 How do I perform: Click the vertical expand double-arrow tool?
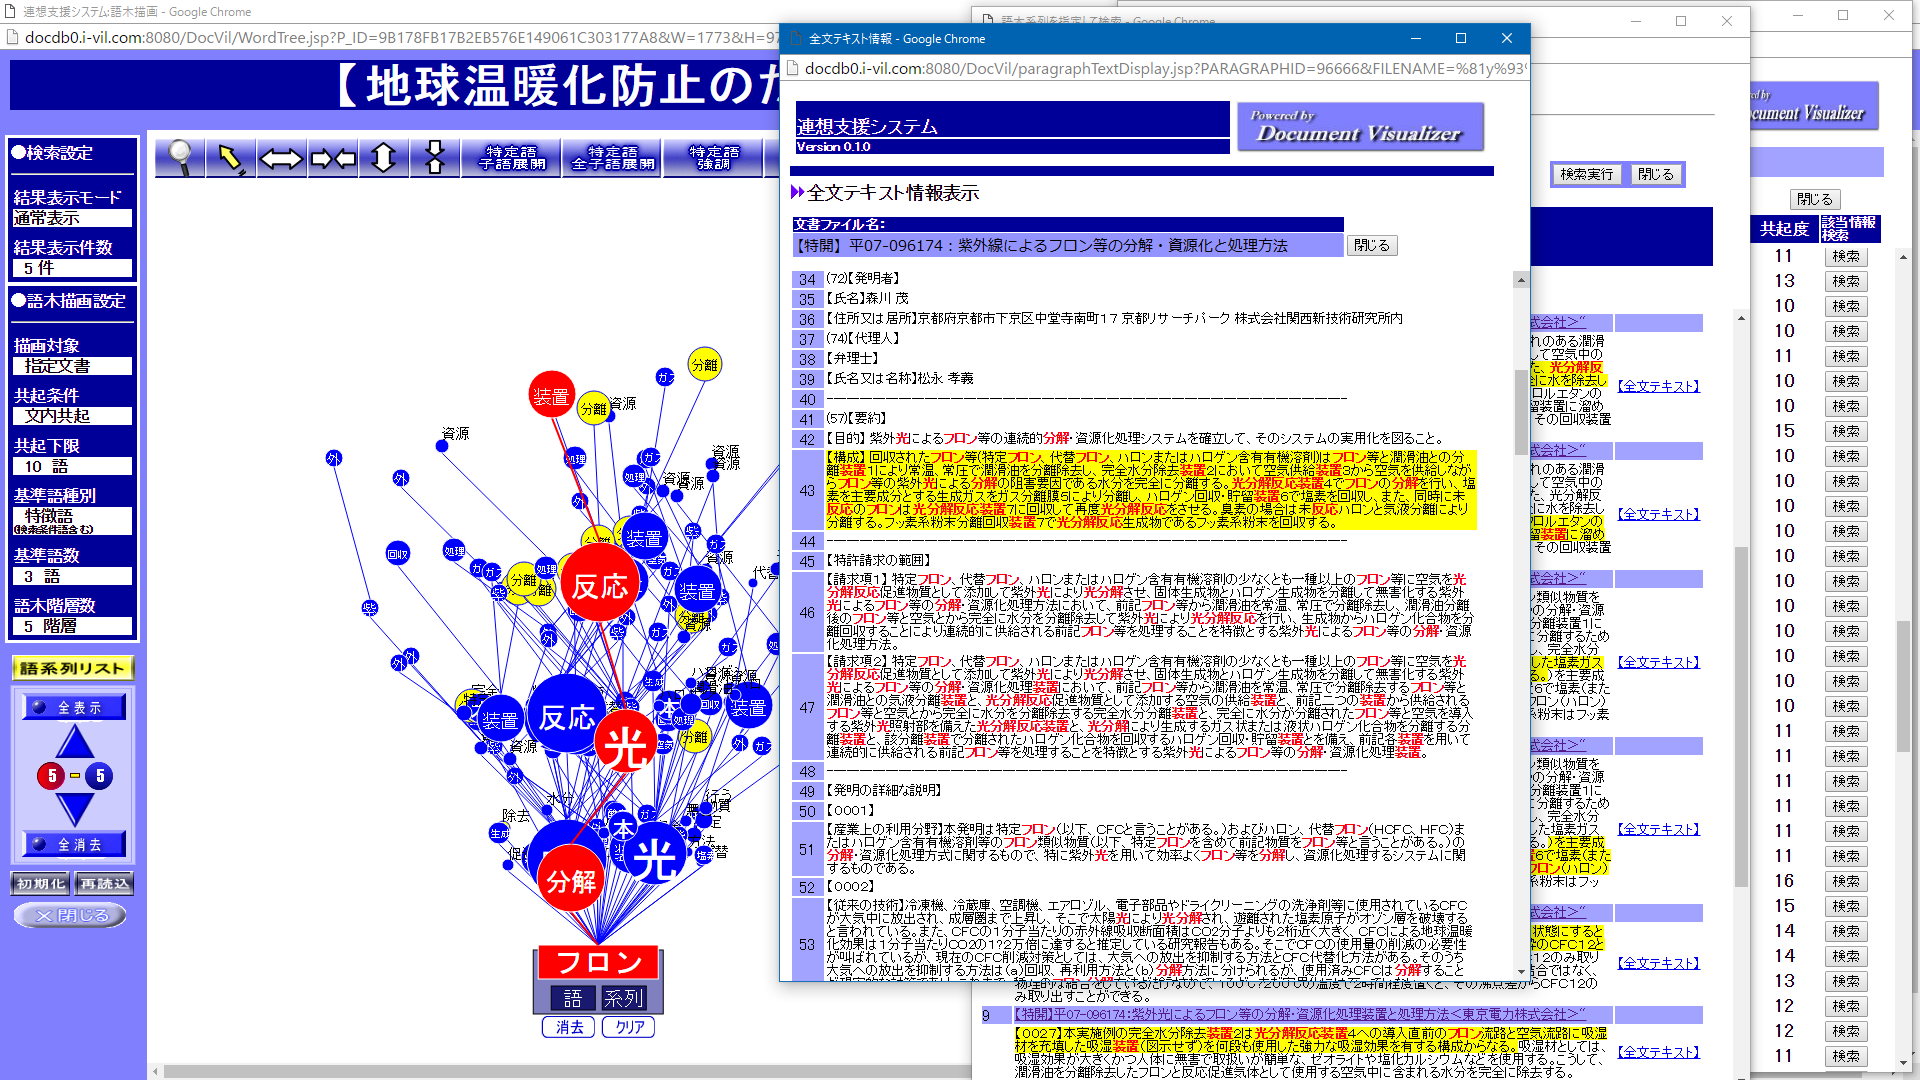(x=384, y=158)
